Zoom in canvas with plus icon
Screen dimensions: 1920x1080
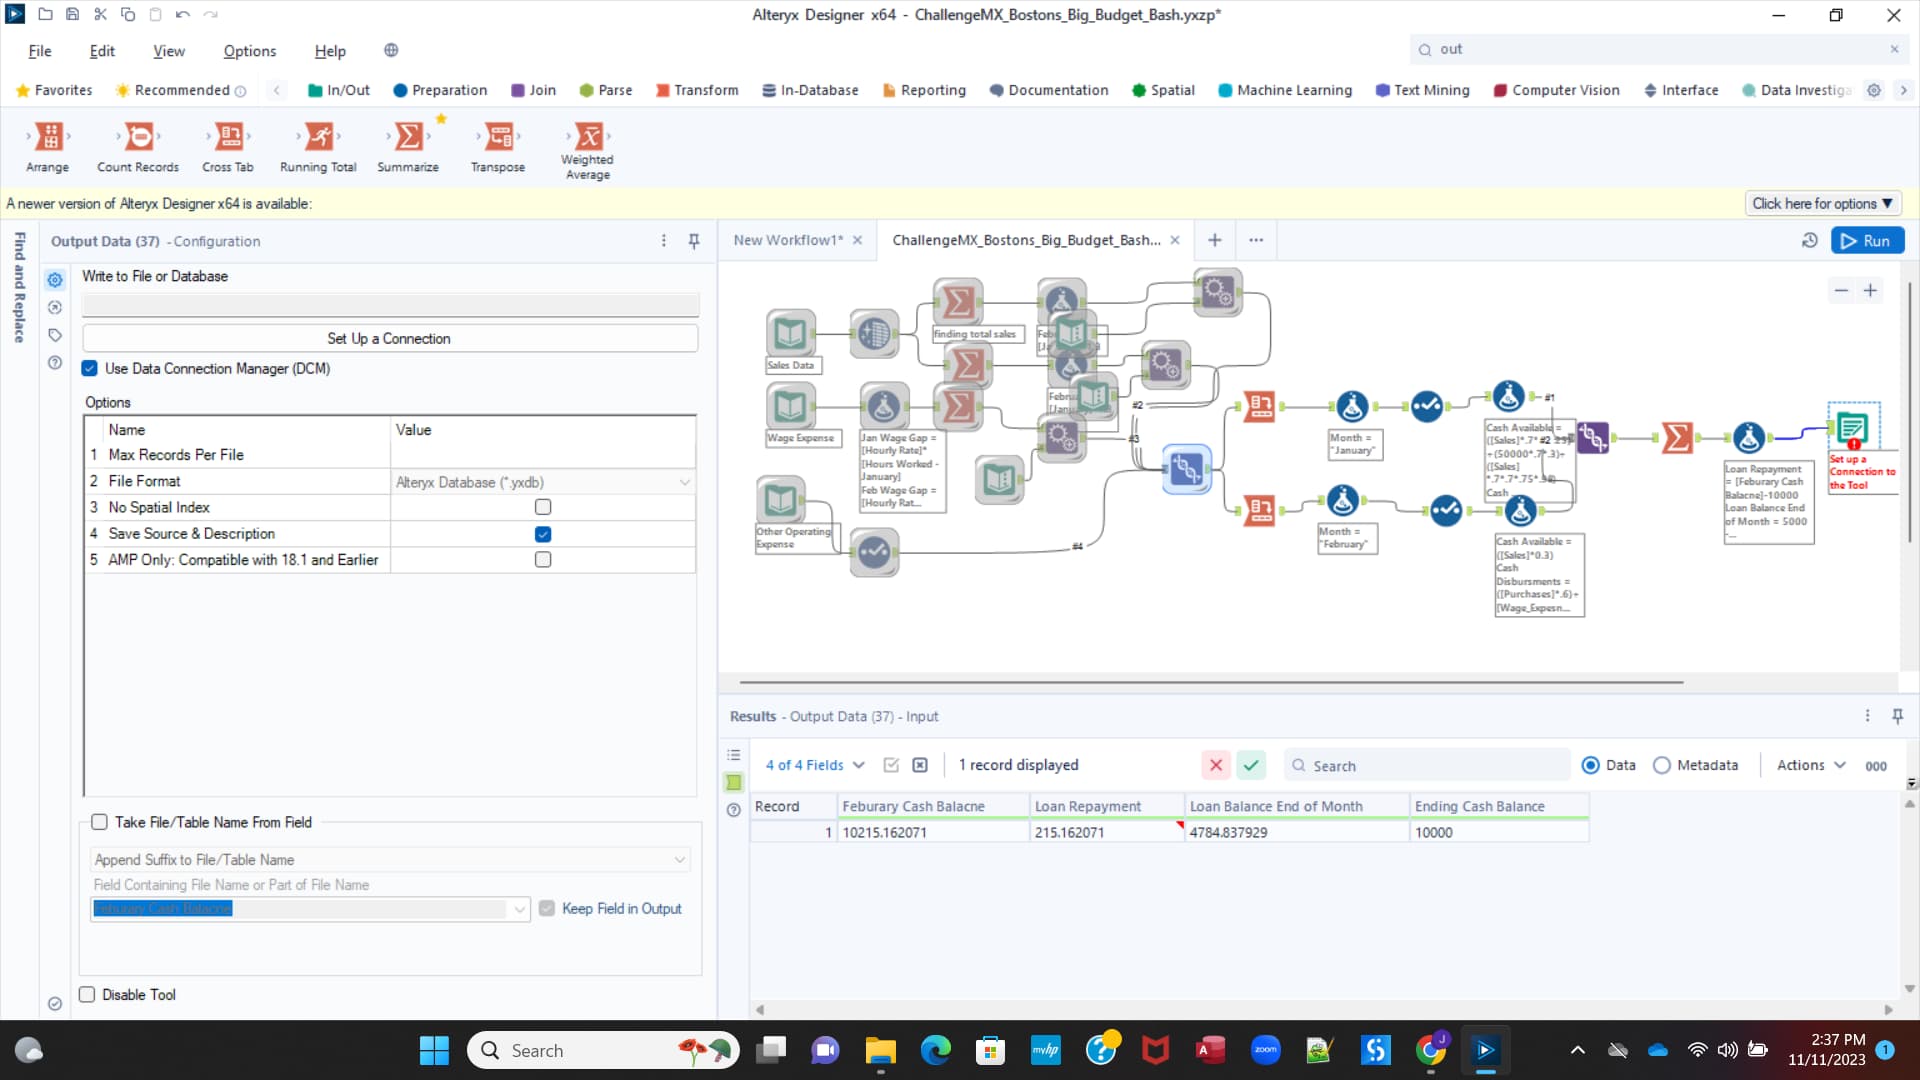click(1870, 291)
